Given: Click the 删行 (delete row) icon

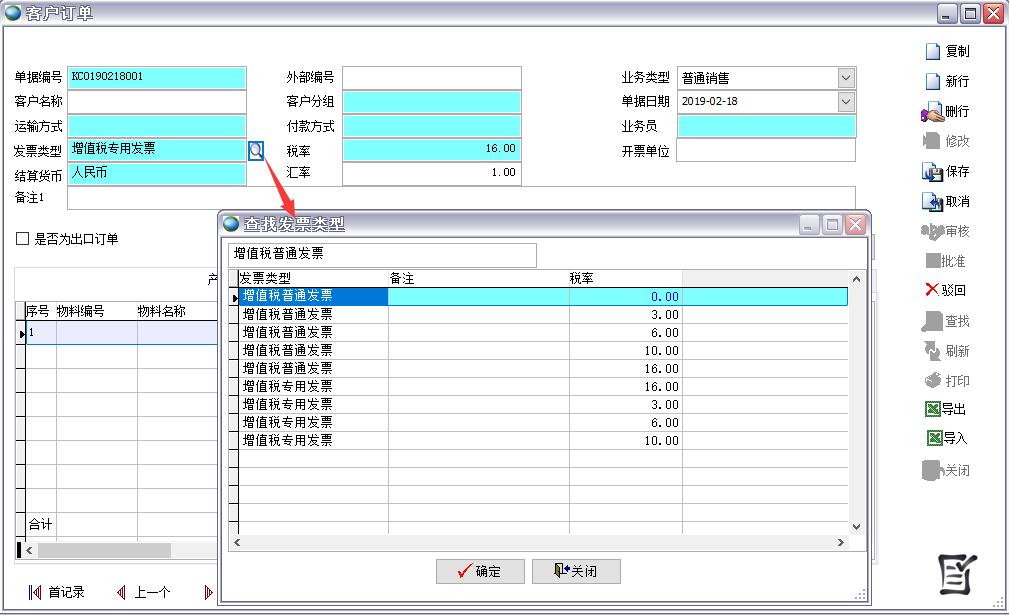Looking at the screenshot, I should pos(932,111).
